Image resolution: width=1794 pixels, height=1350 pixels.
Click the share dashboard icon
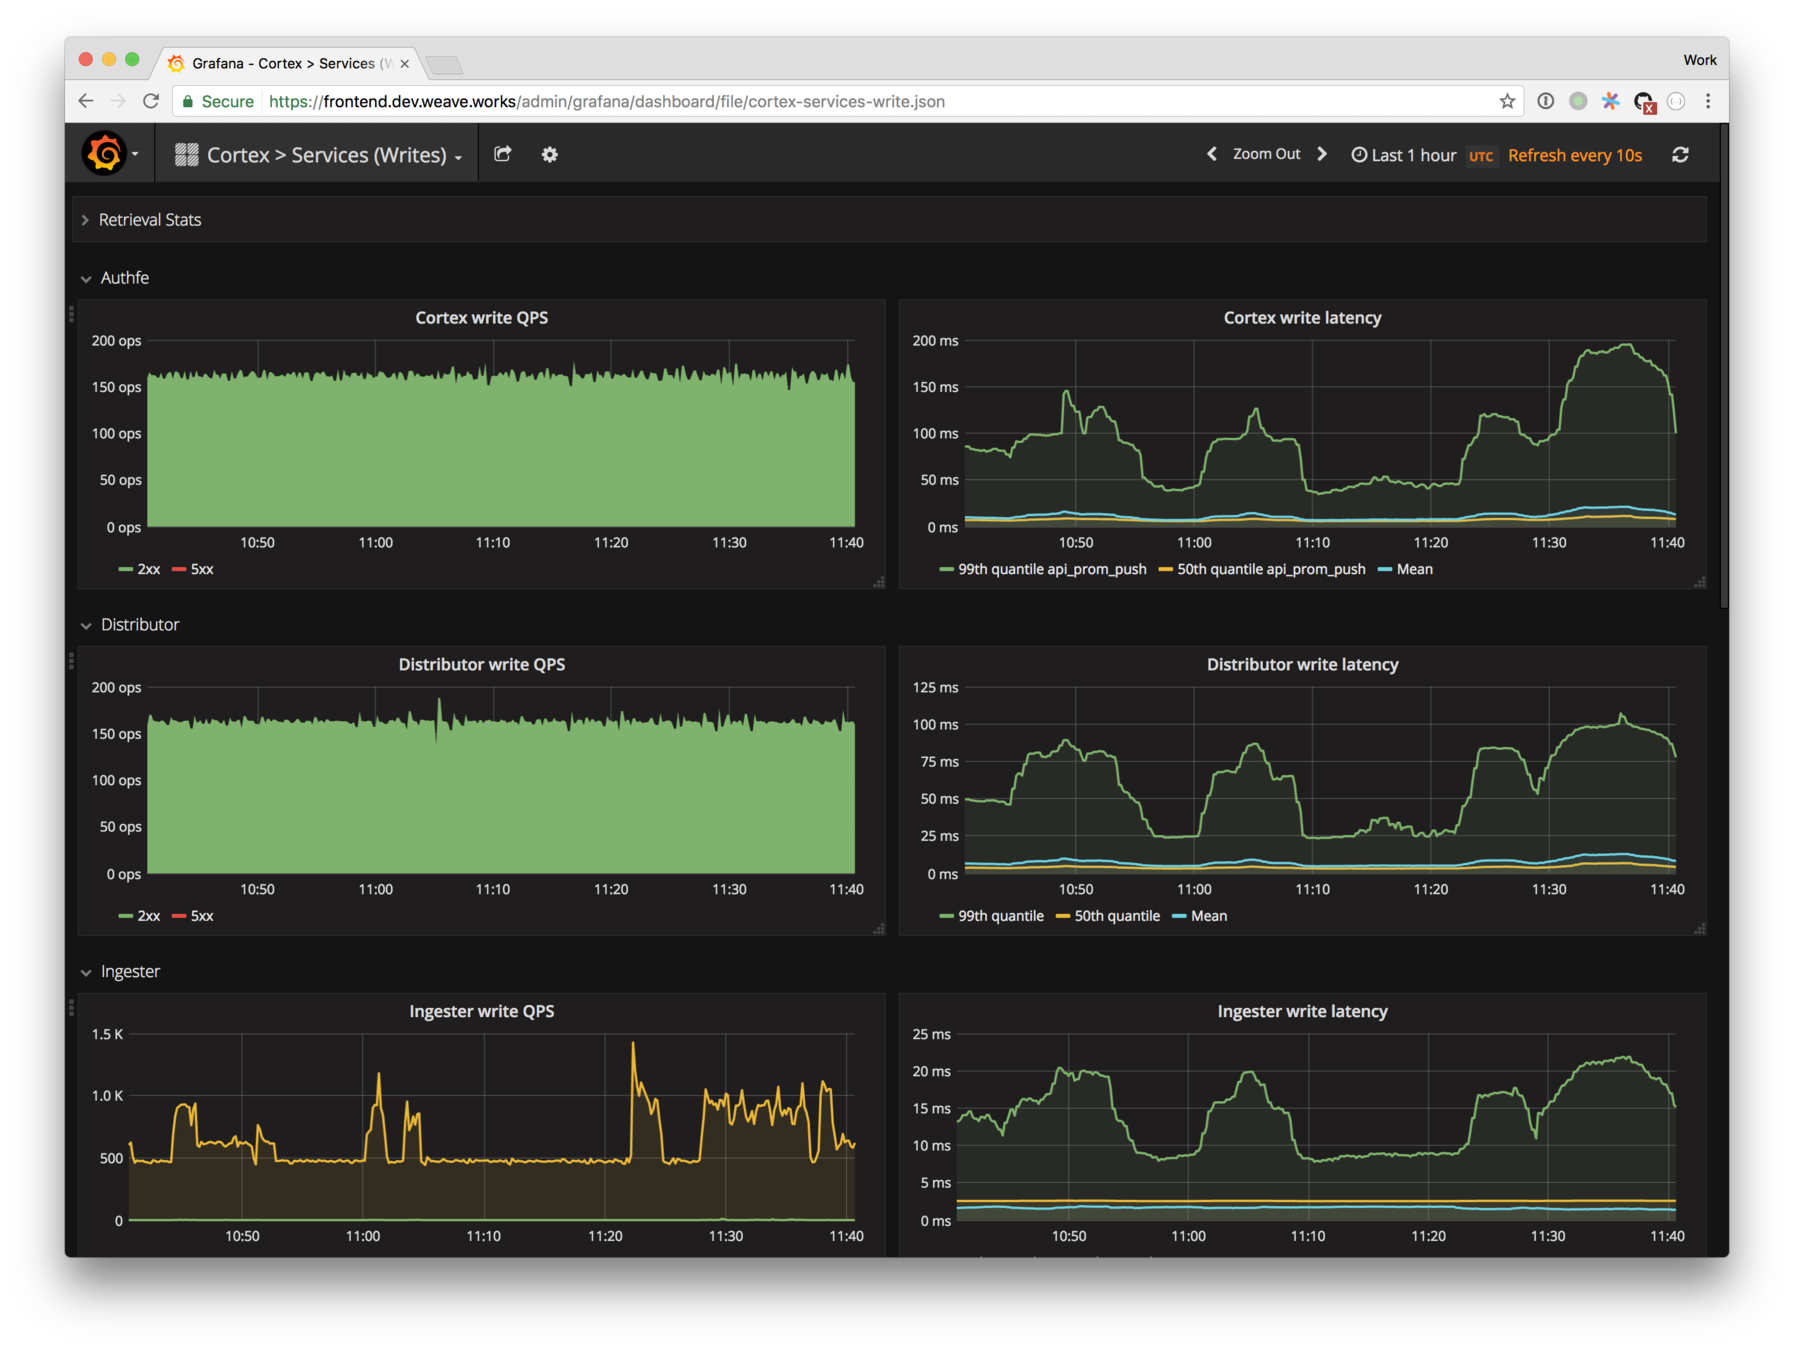coord(503,154)
